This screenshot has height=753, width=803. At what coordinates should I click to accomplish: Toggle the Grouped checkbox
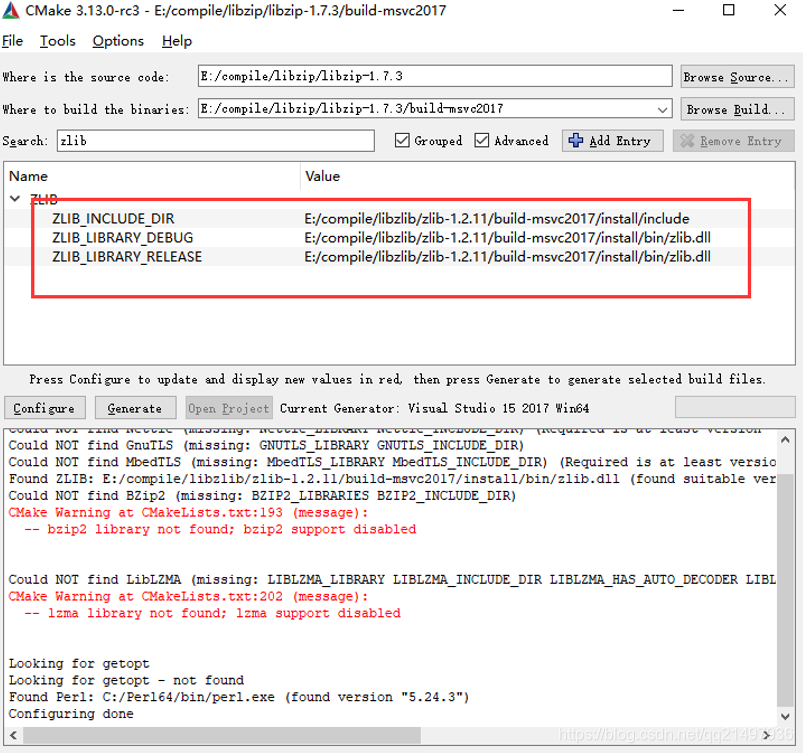point(402,140)
